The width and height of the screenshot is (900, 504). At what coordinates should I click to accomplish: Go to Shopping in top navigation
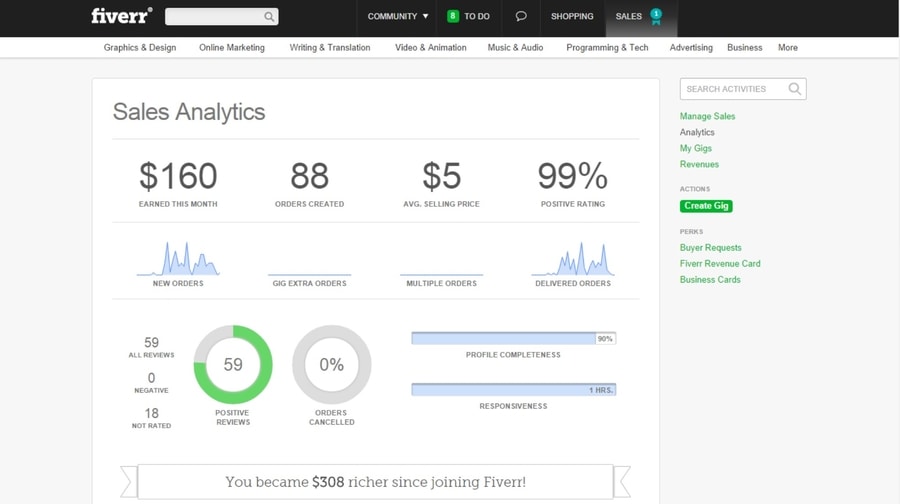click(572, 16)
